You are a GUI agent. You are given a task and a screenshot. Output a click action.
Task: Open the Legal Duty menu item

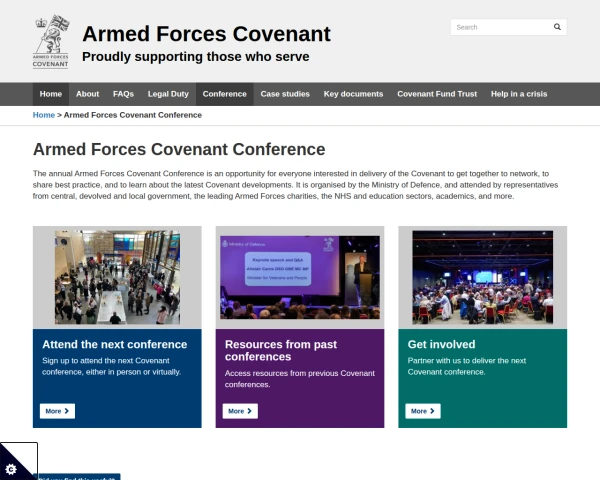click(x=168, y=94)
